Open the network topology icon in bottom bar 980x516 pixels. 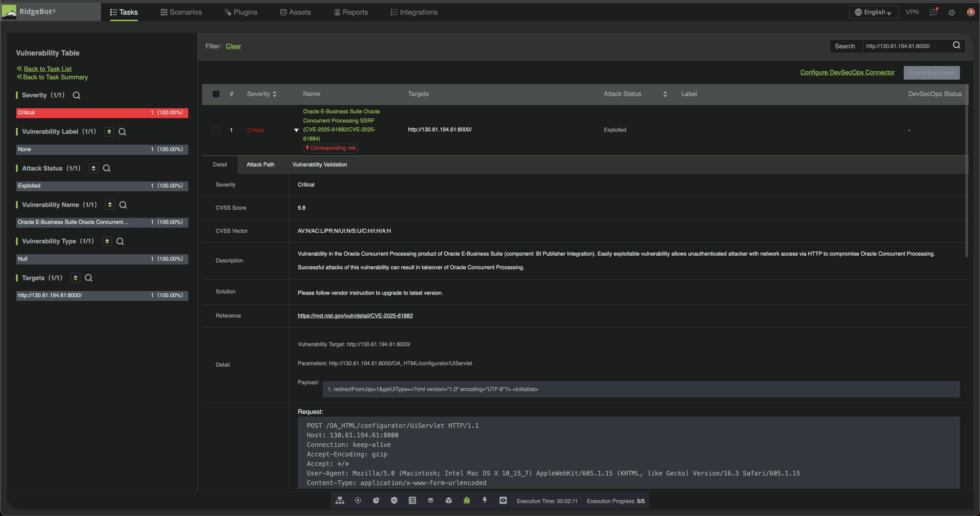(340, 499)
